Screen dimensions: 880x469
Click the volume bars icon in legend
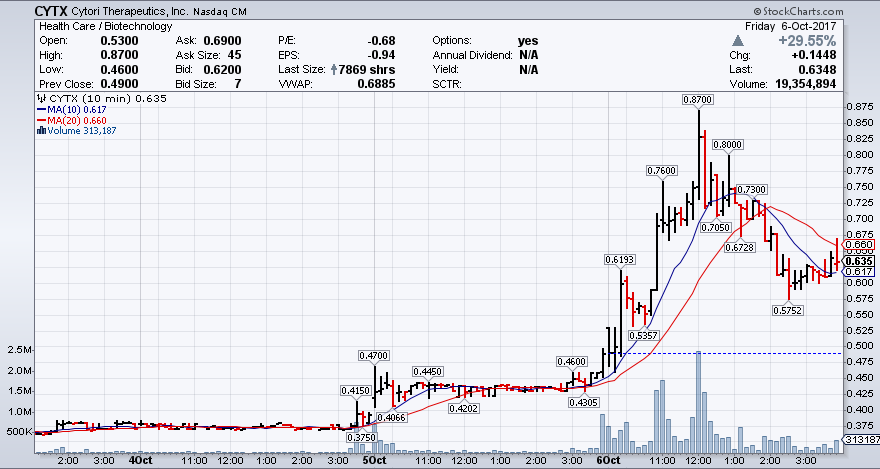coord(39,130)
